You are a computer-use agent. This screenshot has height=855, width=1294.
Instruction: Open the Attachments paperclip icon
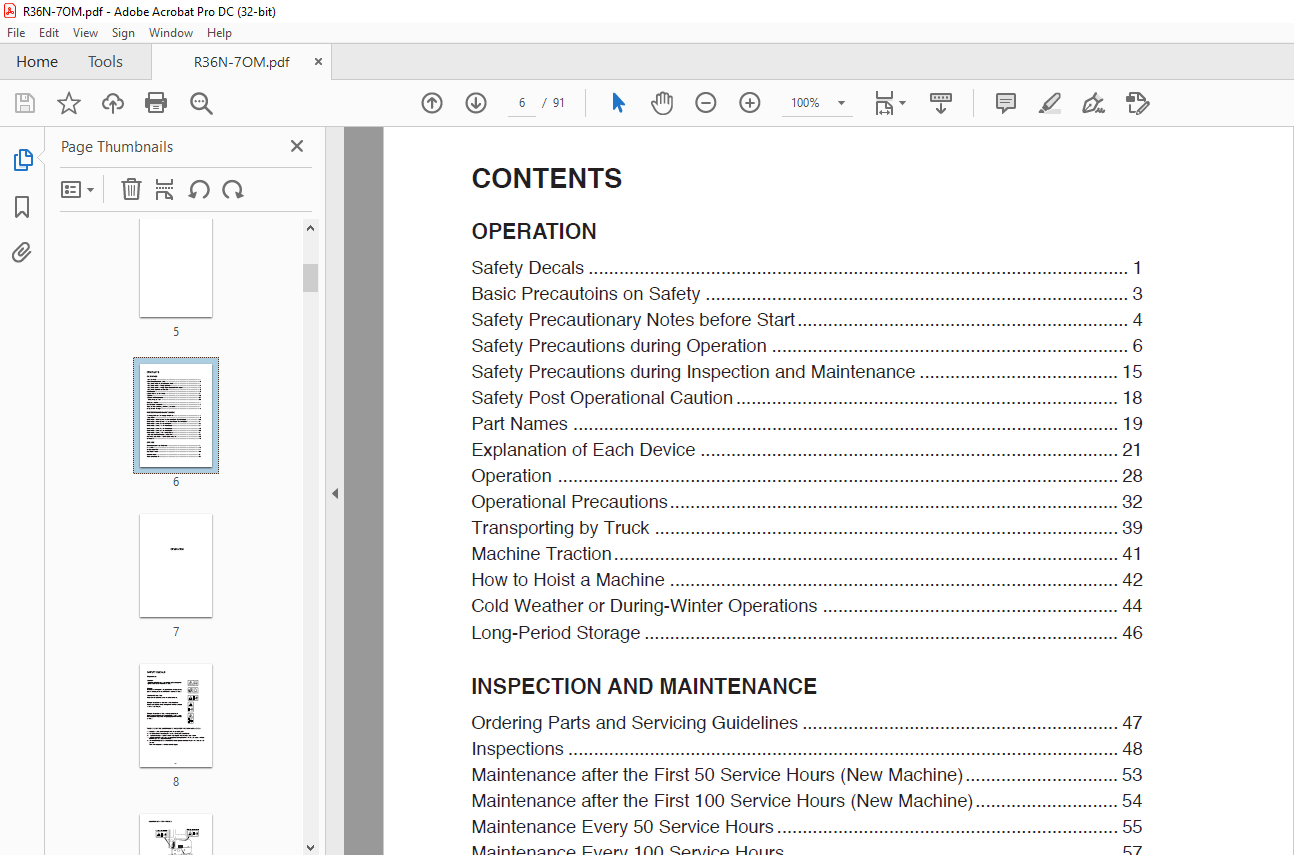[22, 253]
